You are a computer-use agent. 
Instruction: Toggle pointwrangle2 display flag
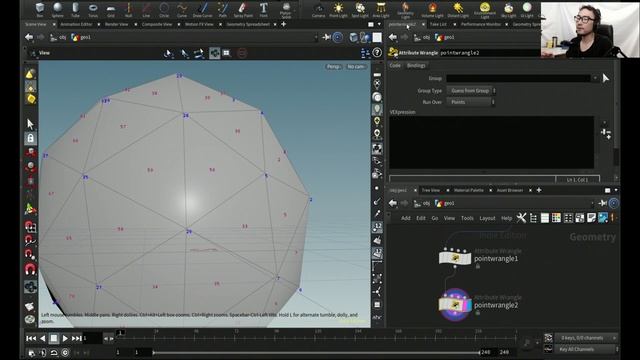468,305
